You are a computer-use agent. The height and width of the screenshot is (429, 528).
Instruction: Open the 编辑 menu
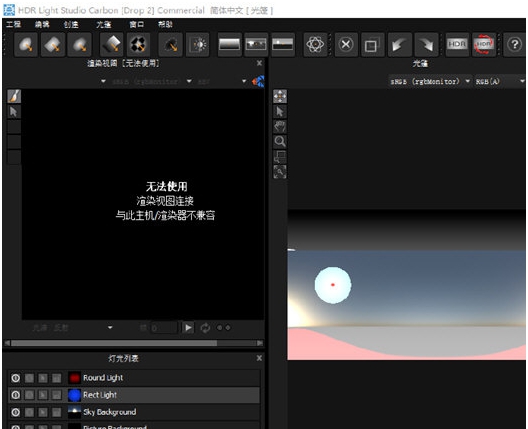click(42, 25)
